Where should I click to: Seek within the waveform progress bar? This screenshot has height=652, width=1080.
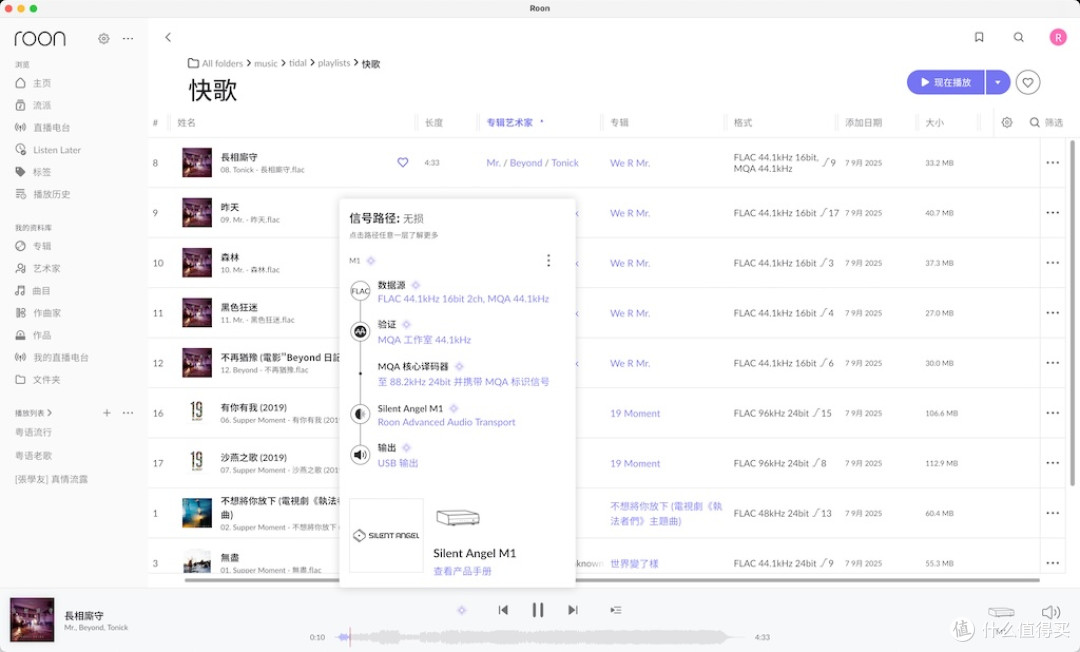(539, 637)
